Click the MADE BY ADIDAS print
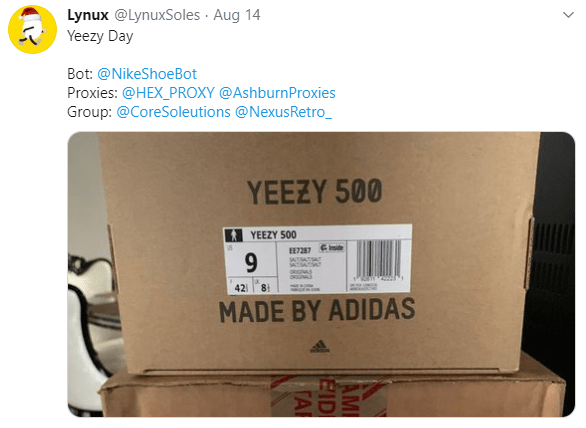The width and height of the screenshot is (586, 428). (x=317, y=311)
